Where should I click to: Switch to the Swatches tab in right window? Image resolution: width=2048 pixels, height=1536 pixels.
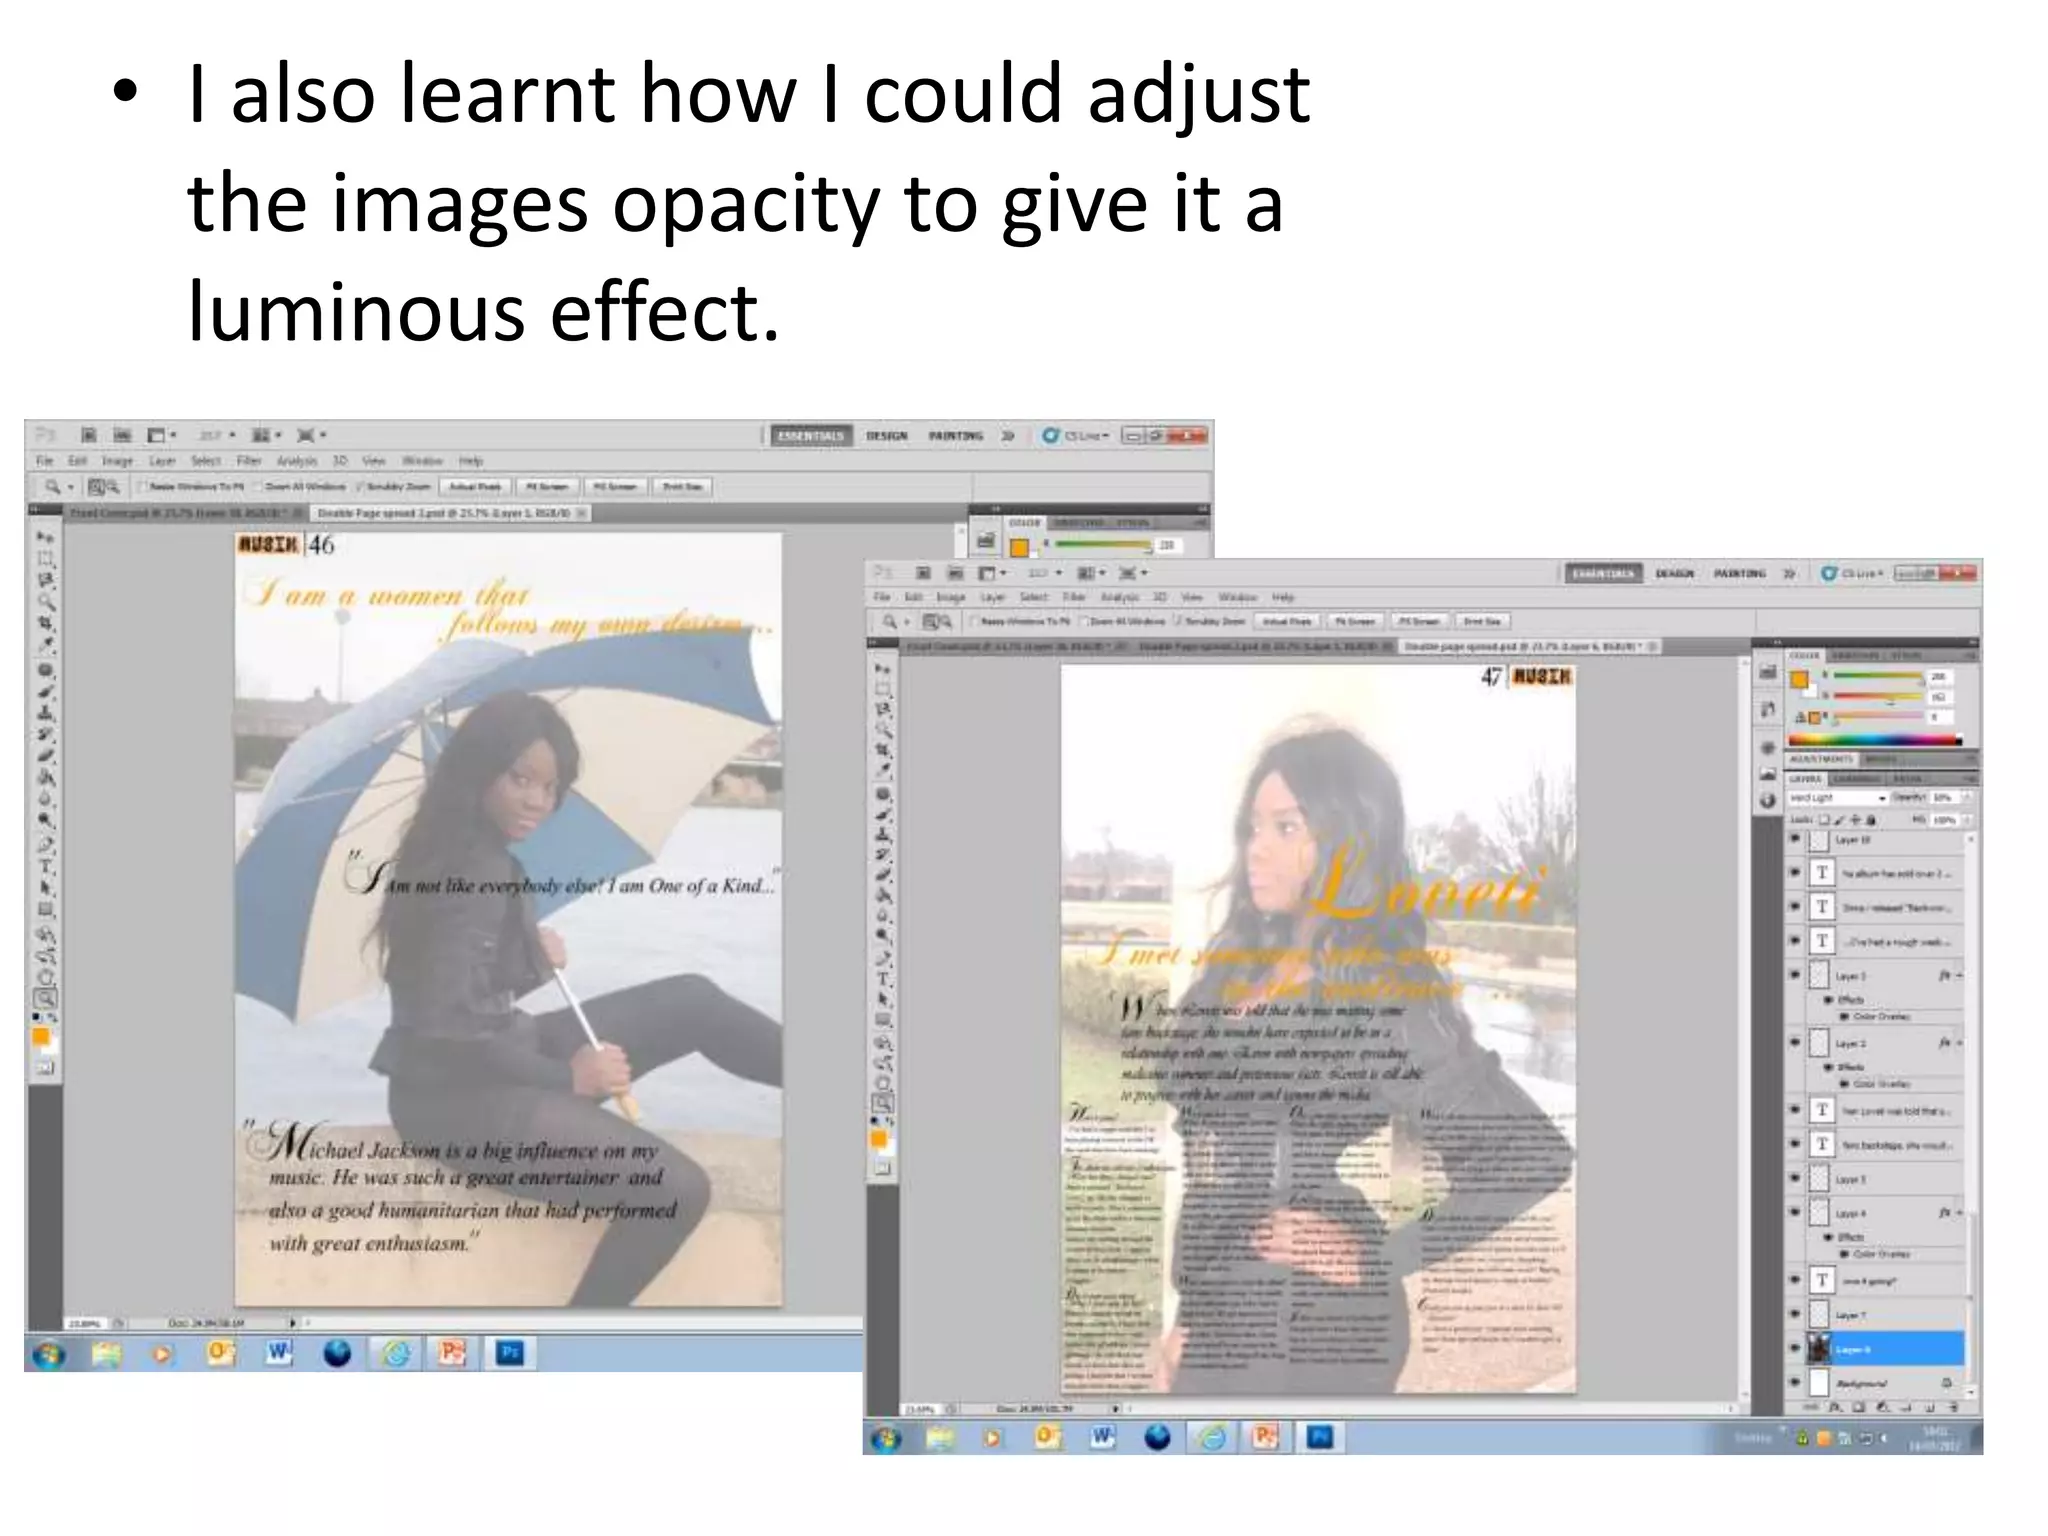(1855, 655)
